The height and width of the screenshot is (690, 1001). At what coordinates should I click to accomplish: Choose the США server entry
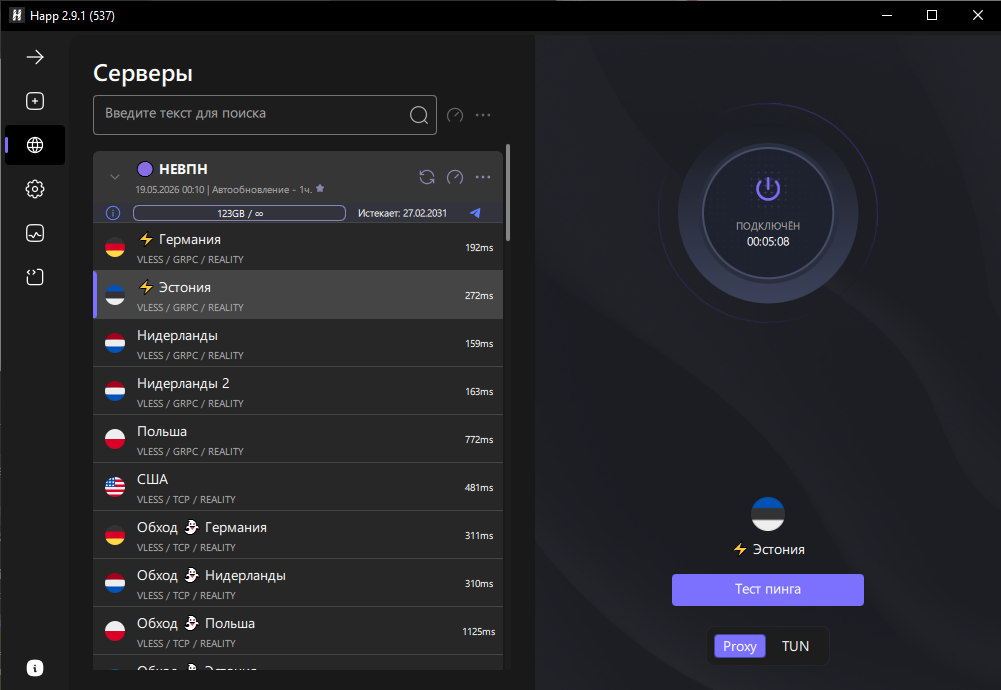point(298,487)
